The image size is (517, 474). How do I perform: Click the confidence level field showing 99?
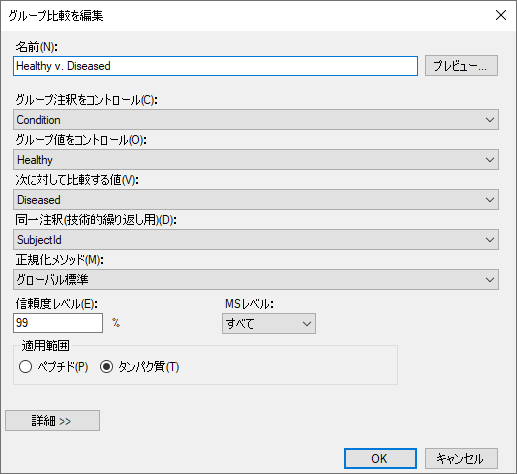click(x=58, y=323)
